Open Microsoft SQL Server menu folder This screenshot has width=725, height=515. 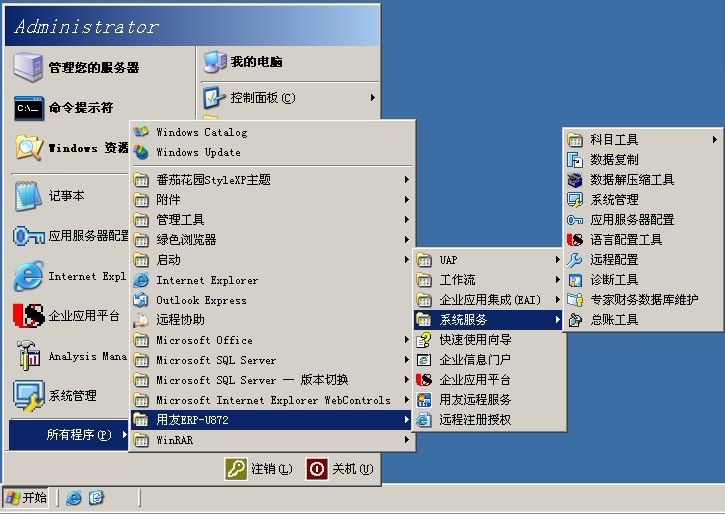point(273,360)
